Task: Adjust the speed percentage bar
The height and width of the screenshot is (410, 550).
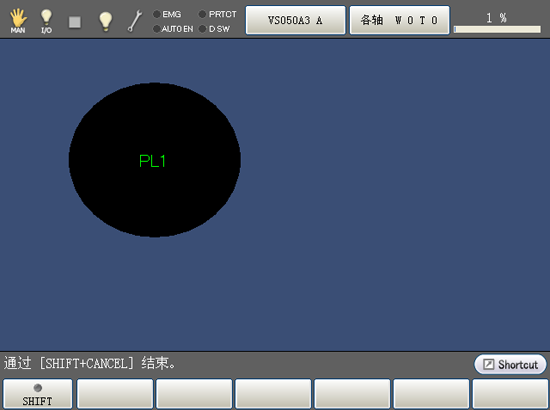Action: 497,29
